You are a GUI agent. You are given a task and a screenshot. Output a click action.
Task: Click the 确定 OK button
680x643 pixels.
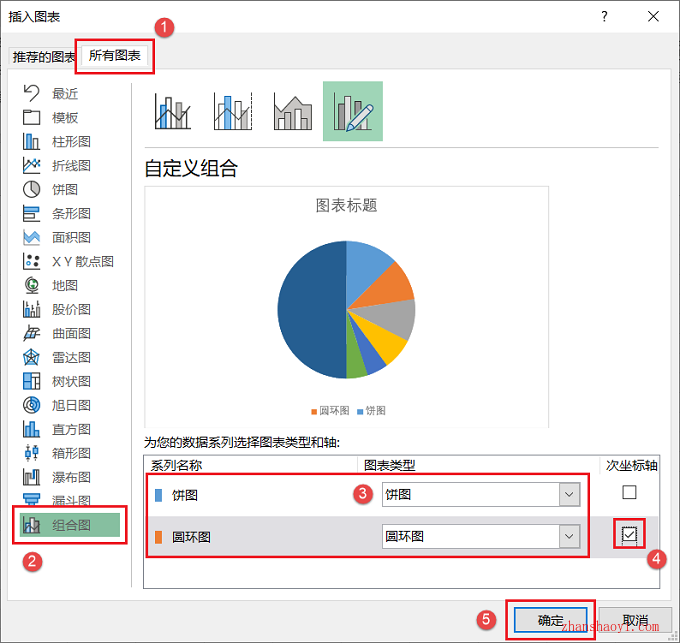point(550,620)
